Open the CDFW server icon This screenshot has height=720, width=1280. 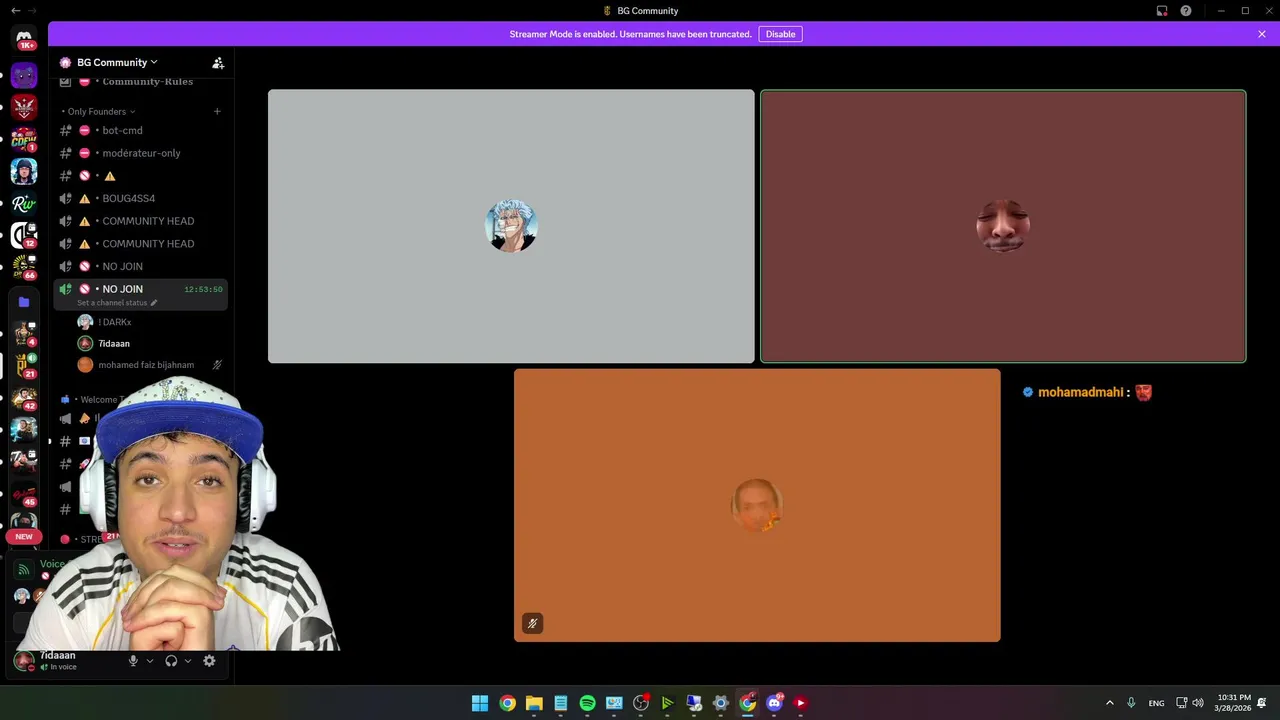(24, 139)
